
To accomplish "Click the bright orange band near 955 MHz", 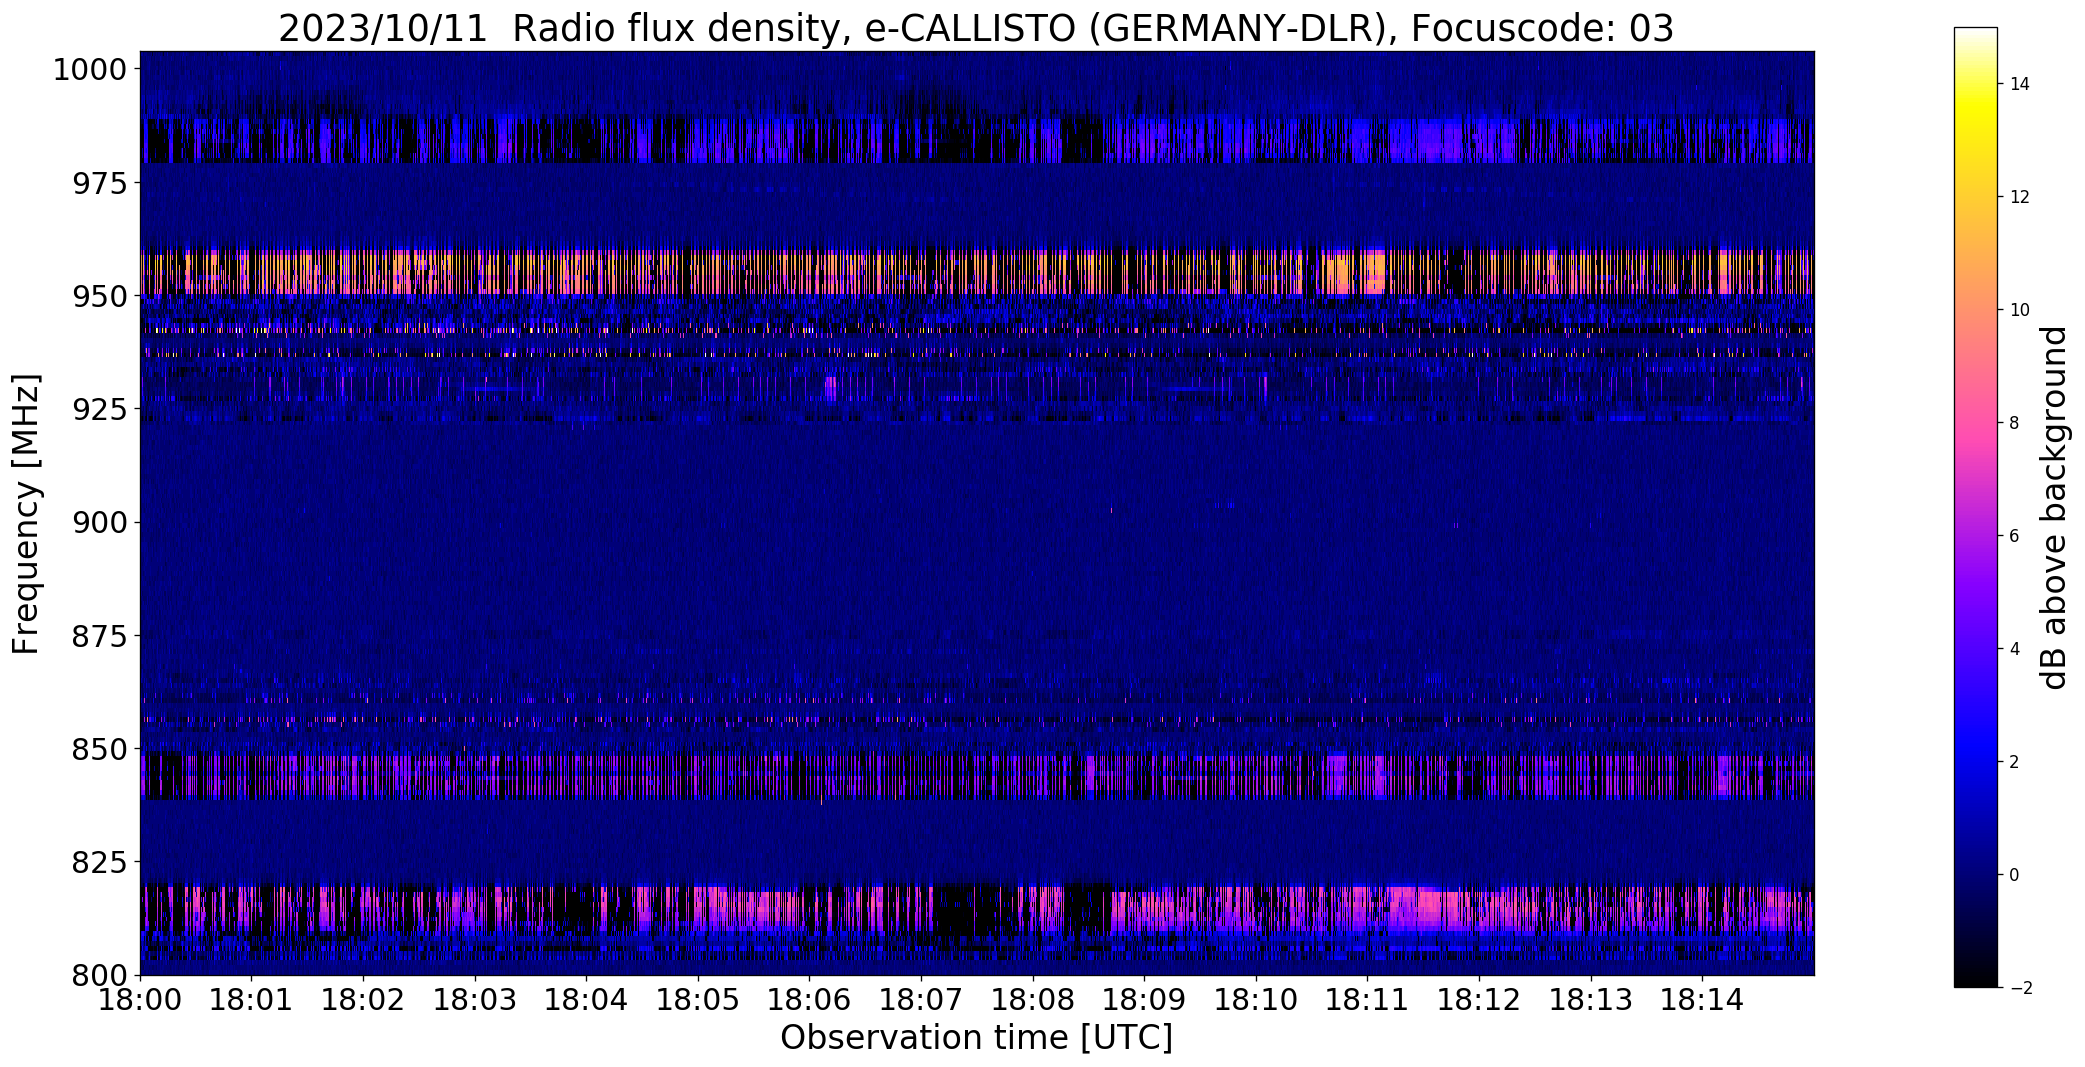I will point(976,272).
